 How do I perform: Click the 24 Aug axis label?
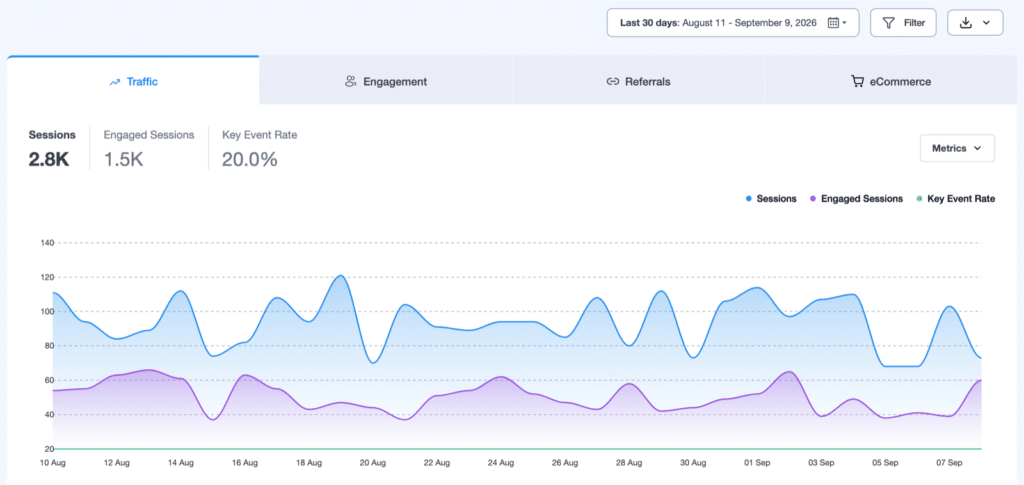pos(501,462)
